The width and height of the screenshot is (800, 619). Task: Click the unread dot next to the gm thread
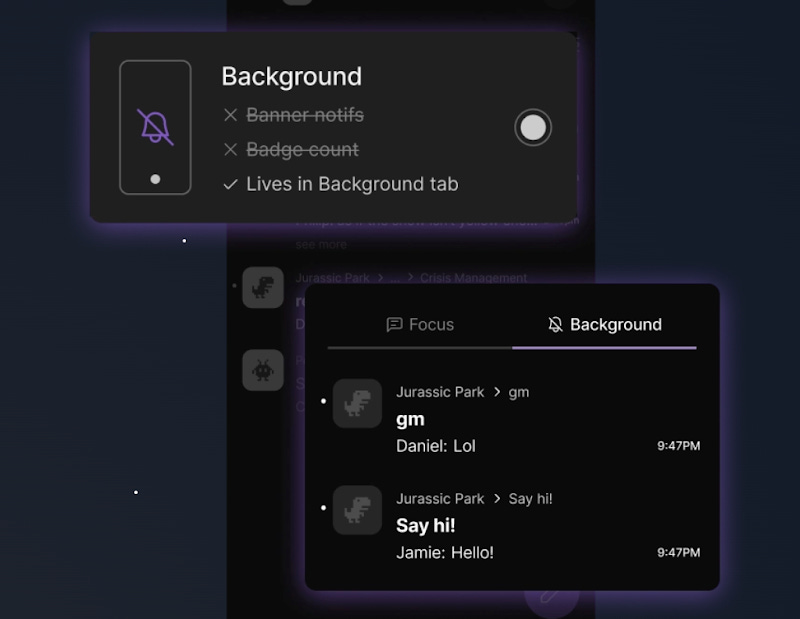[323, 403]
